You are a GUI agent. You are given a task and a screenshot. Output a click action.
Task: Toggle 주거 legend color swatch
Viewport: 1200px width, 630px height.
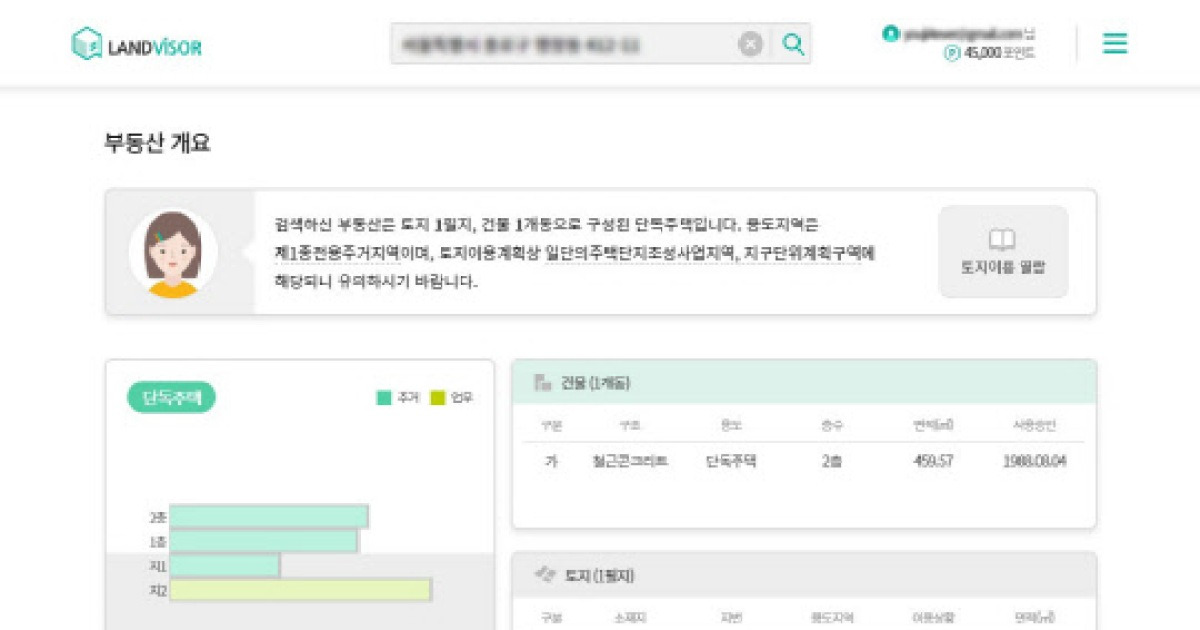click(383, 398)
